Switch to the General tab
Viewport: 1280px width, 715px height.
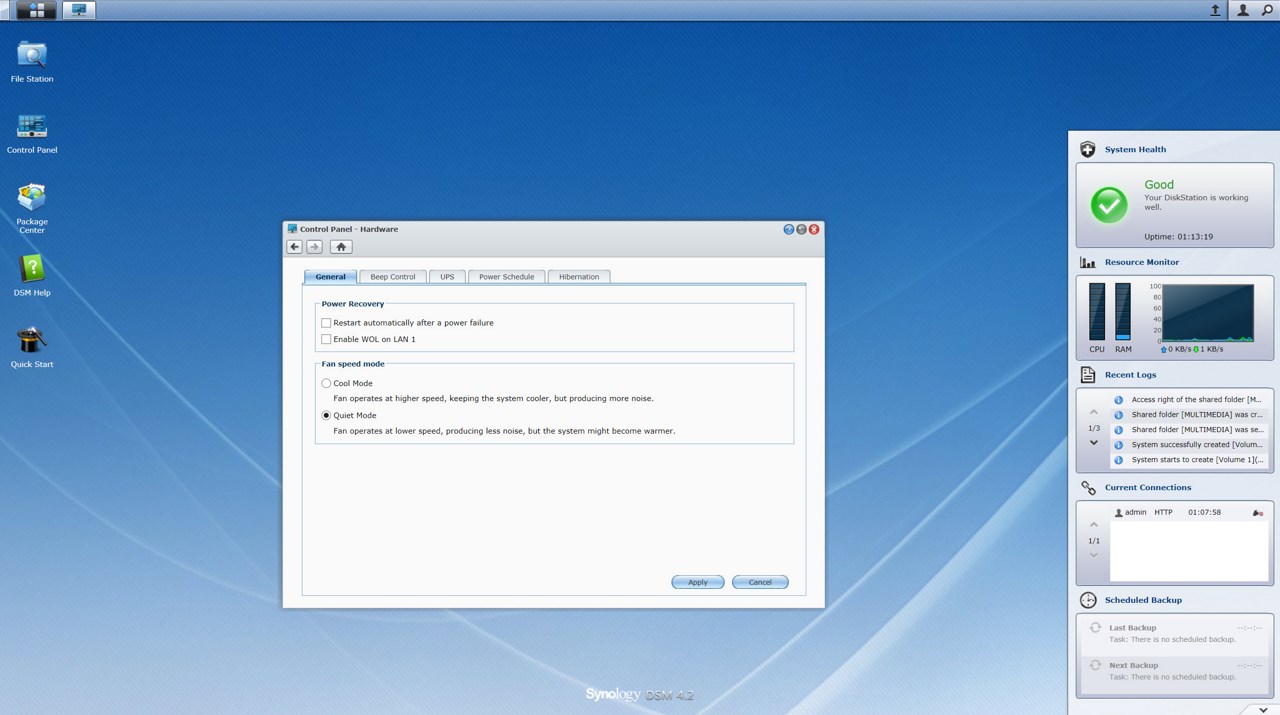coord(330,276)
